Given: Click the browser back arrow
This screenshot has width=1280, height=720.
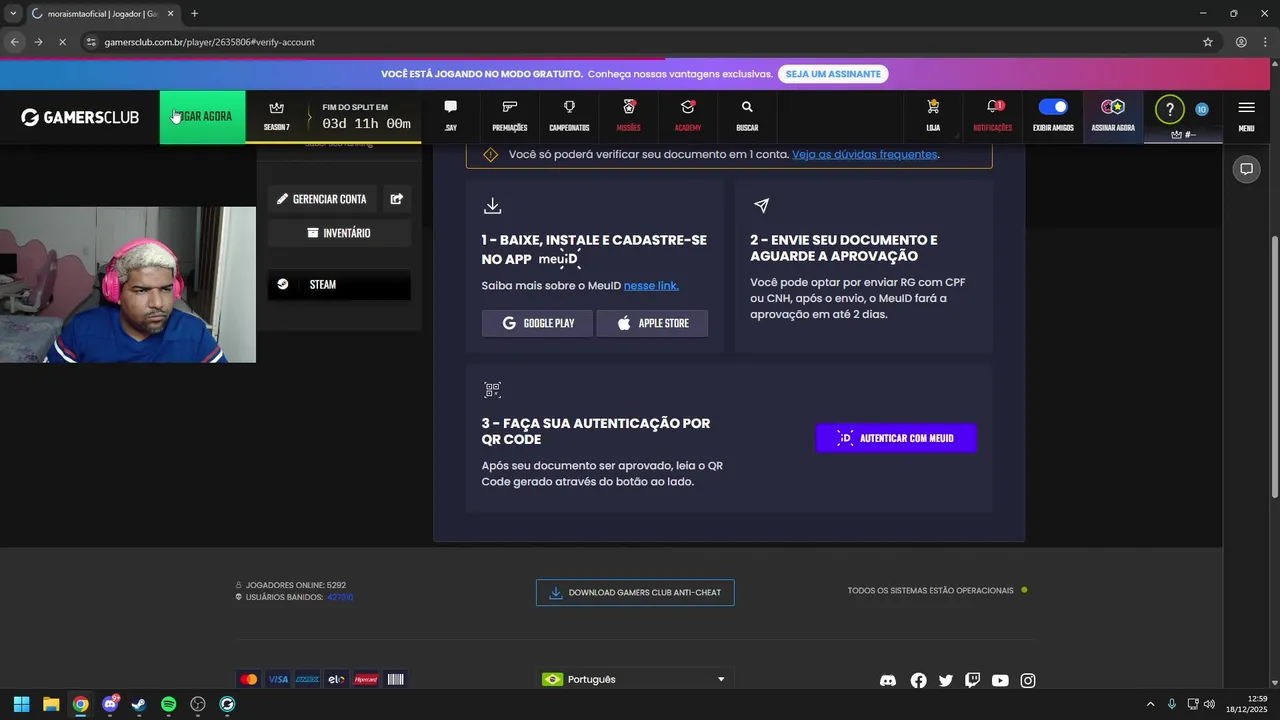Looking at the screenshot, I should [x=14, y=42].
